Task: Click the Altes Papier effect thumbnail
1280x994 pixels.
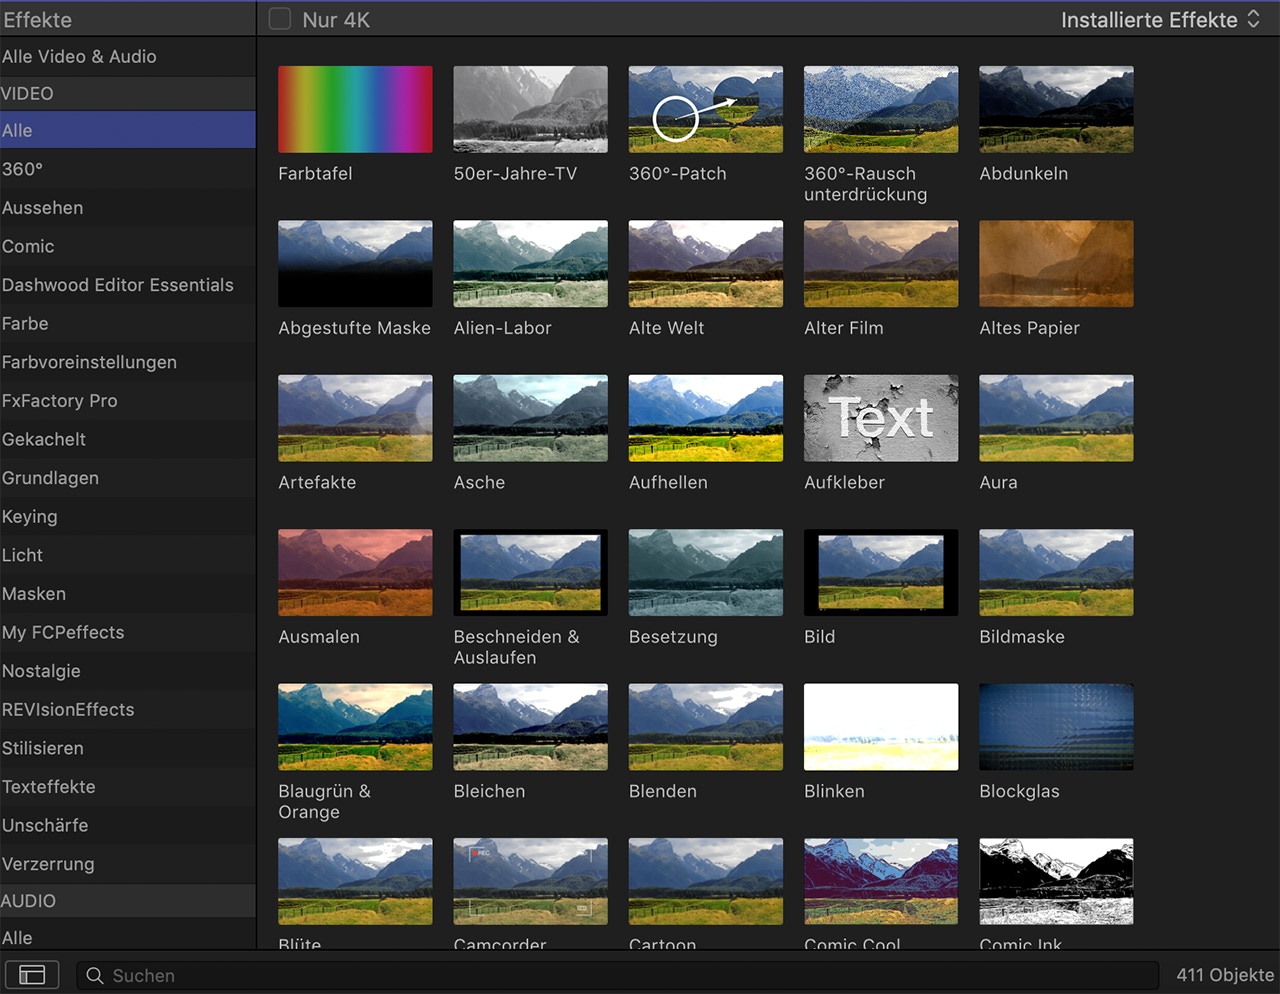Action: (x=1056, y=264)
